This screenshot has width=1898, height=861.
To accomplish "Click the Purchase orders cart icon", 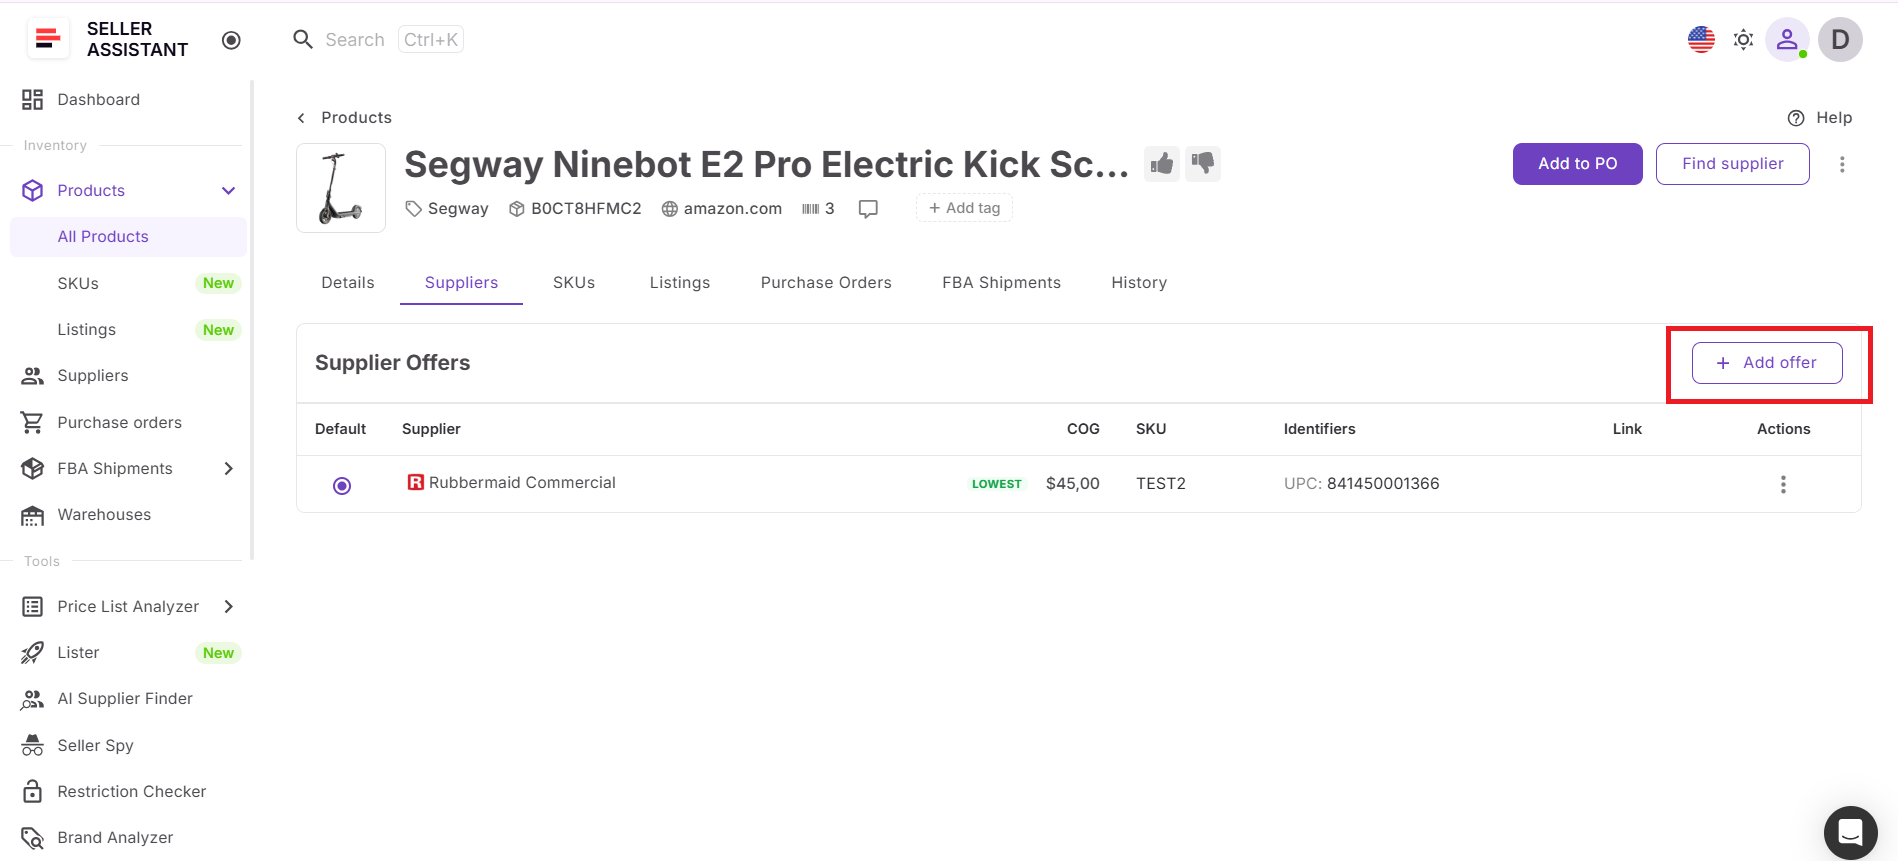I will [33, 423].
